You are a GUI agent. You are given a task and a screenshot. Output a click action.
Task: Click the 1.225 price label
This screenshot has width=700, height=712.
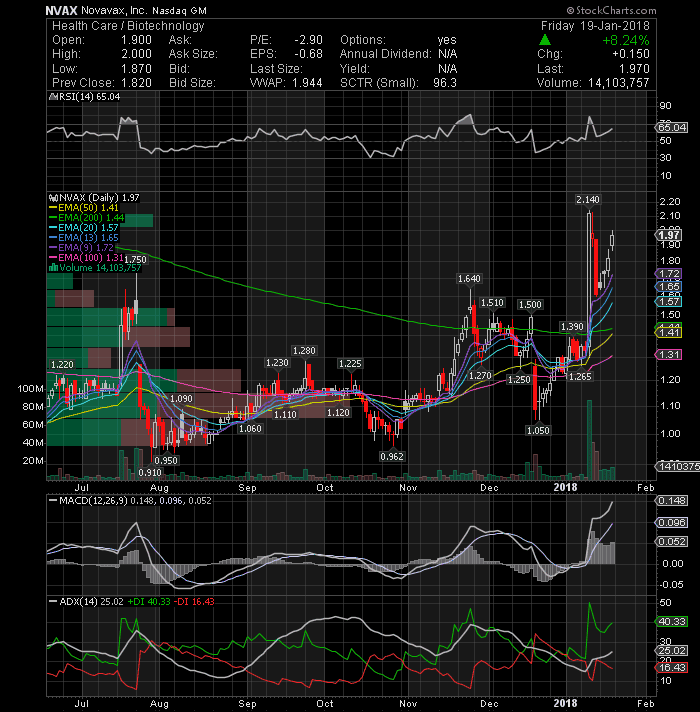(x=350, y=363)
